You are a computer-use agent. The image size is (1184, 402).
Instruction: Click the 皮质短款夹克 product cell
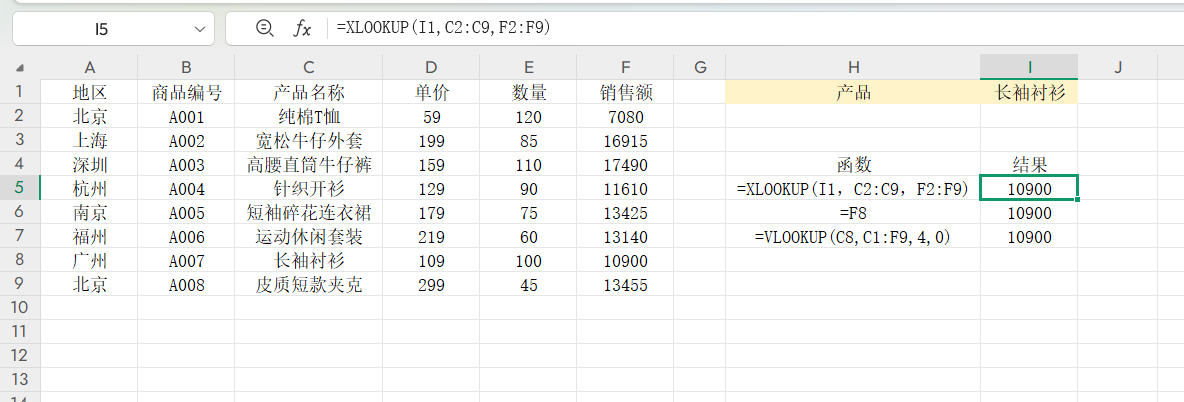(x=308, y=285)
